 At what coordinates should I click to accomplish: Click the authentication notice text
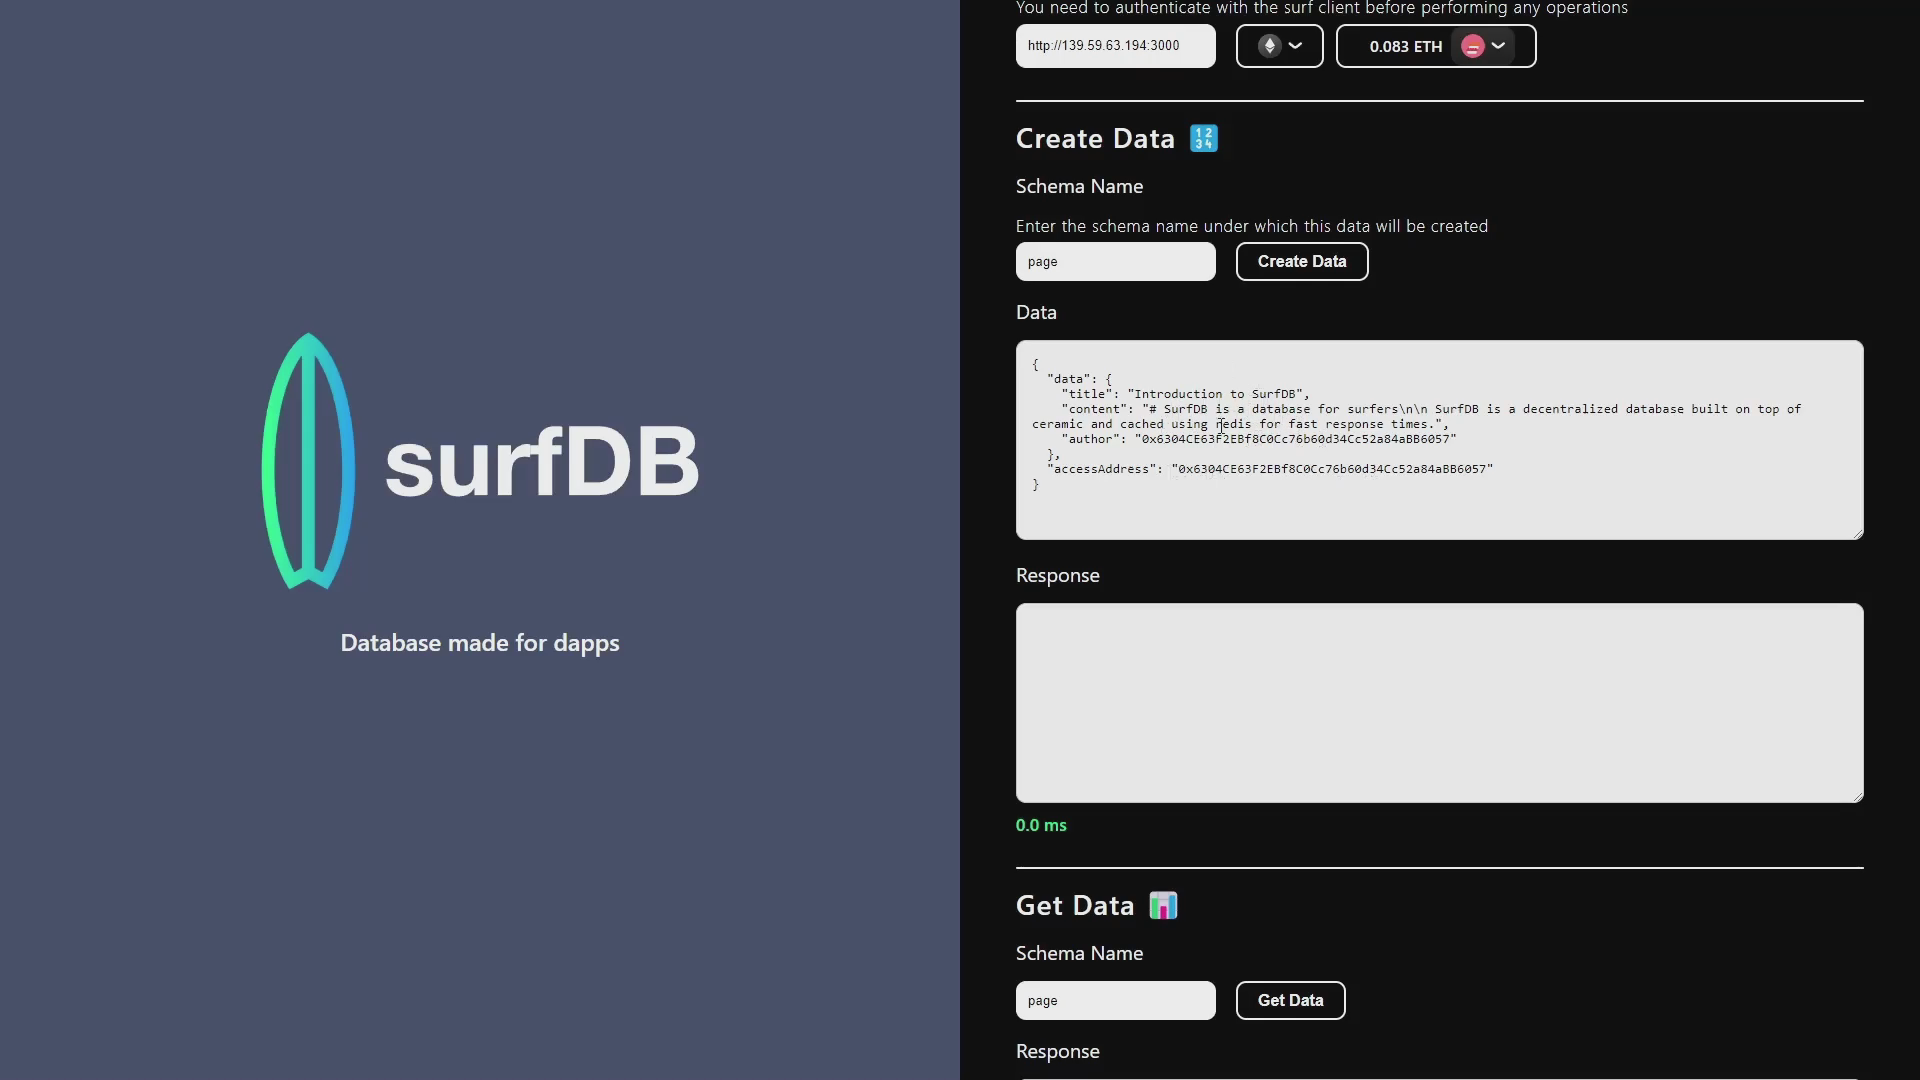[1322, 8]
